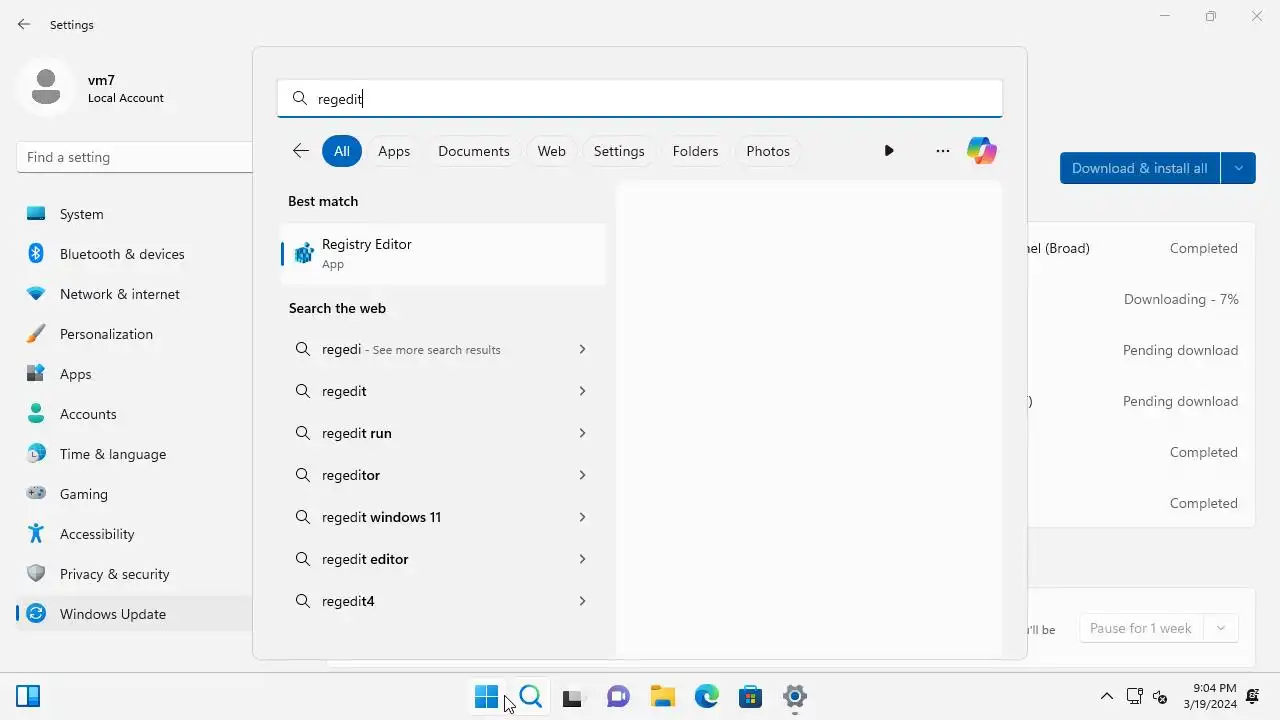The width and height of the screenshot is (1280, 720).
Task: Switch to Folders search filter
Action: (x=696, y=151)
